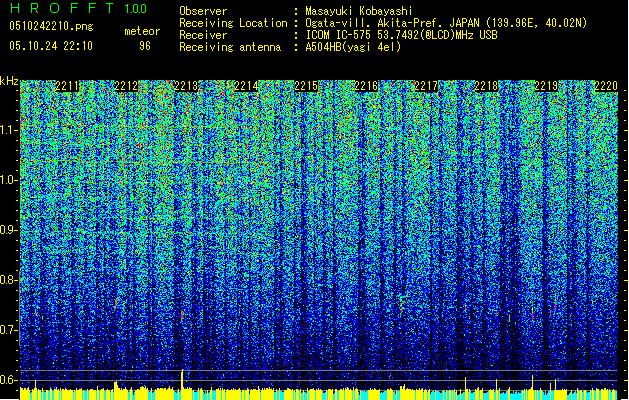Click the 0.7 kHz axis label

coord(9,330)
